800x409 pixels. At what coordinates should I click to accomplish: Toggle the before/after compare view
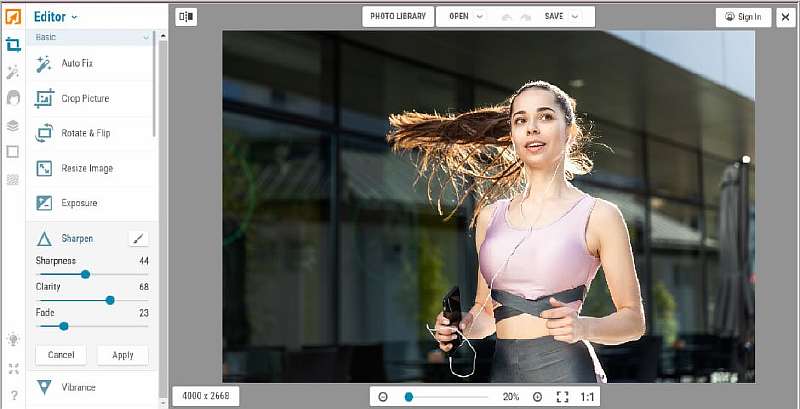point(186,16)
